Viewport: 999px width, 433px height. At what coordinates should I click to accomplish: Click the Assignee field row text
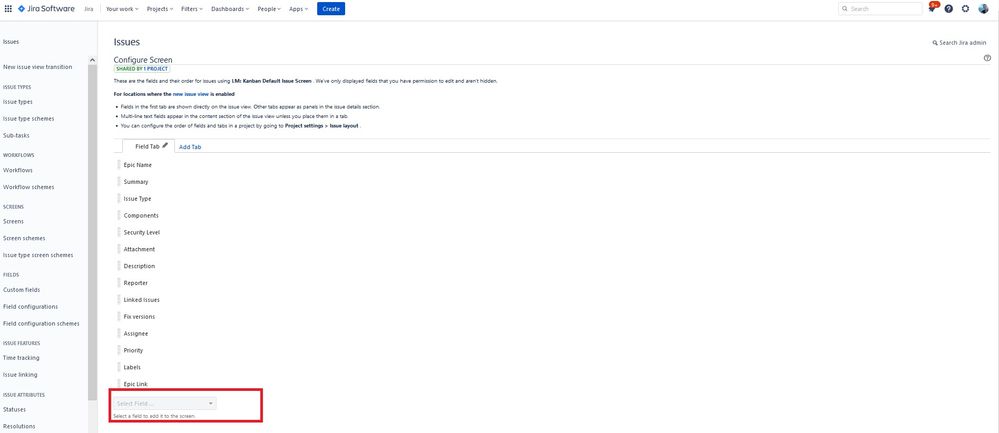136,333
